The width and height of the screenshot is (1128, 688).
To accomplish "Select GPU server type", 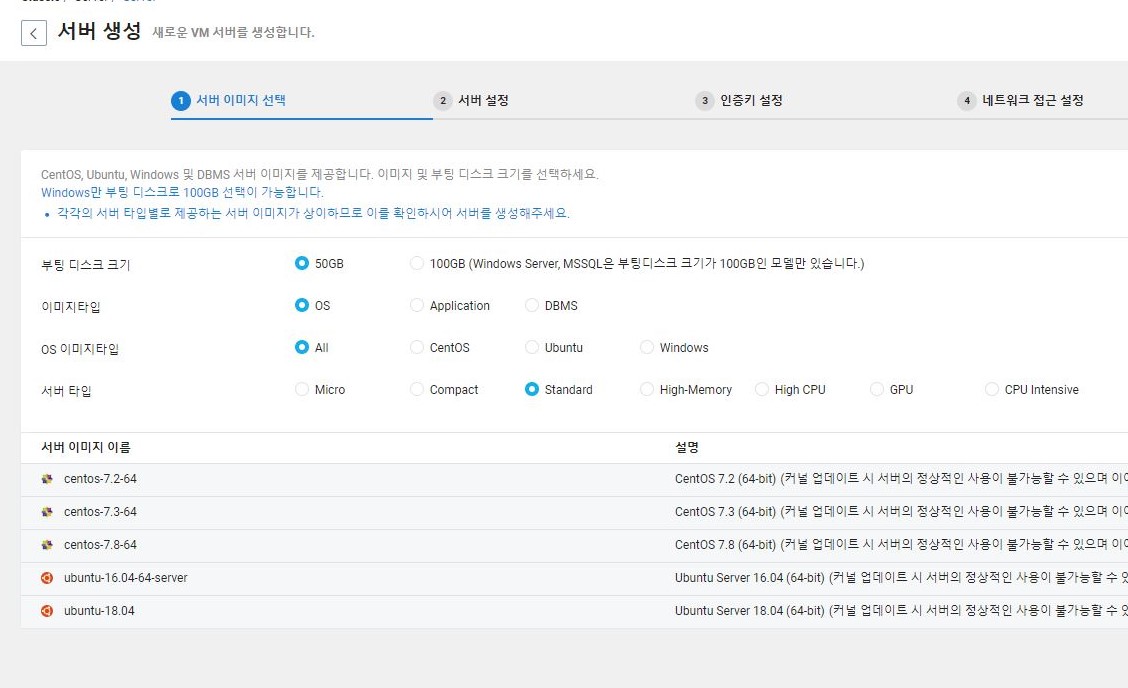I will point(877,389).
